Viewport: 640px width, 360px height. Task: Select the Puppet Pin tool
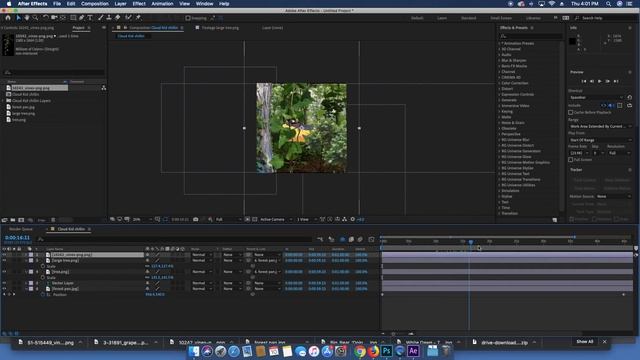tap(138, 18)
